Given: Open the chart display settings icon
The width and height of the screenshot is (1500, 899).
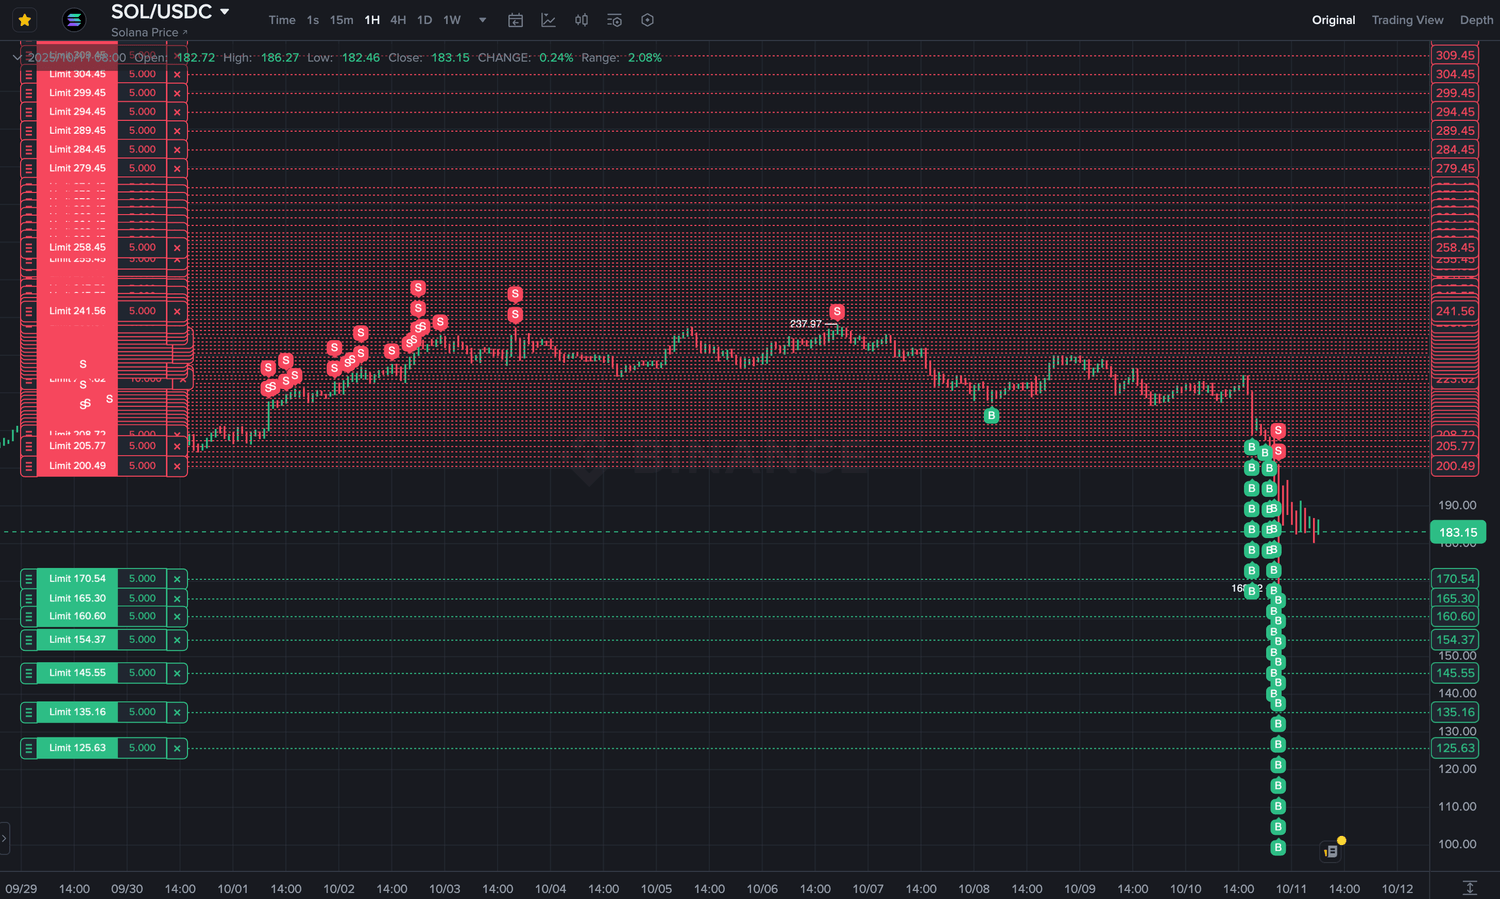Looking at the screenshot, I should point(614,20).
